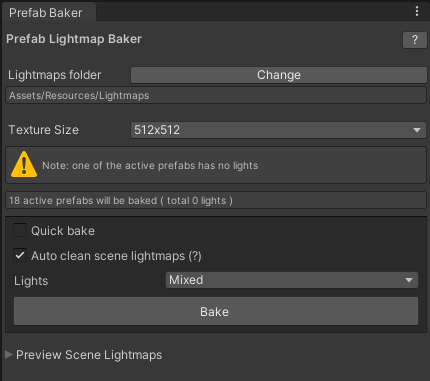Click the yellow warning triangle icon
430x381 pixels.
[x=24, y=164]
